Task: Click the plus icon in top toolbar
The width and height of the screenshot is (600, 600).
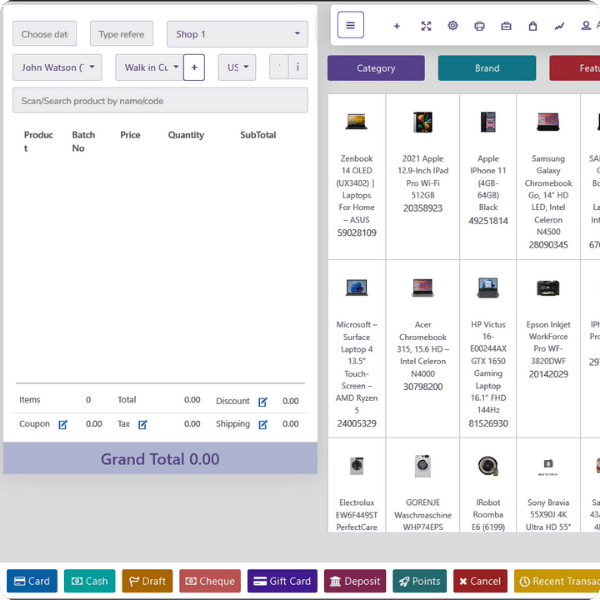Action: [x=397, y=26]
